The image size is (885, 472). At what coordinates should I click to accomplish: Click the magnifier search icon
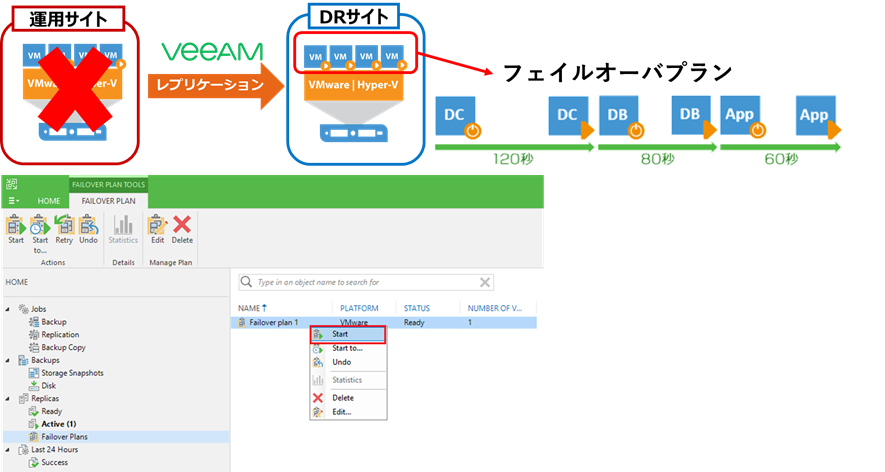click(x=246, y=282)
